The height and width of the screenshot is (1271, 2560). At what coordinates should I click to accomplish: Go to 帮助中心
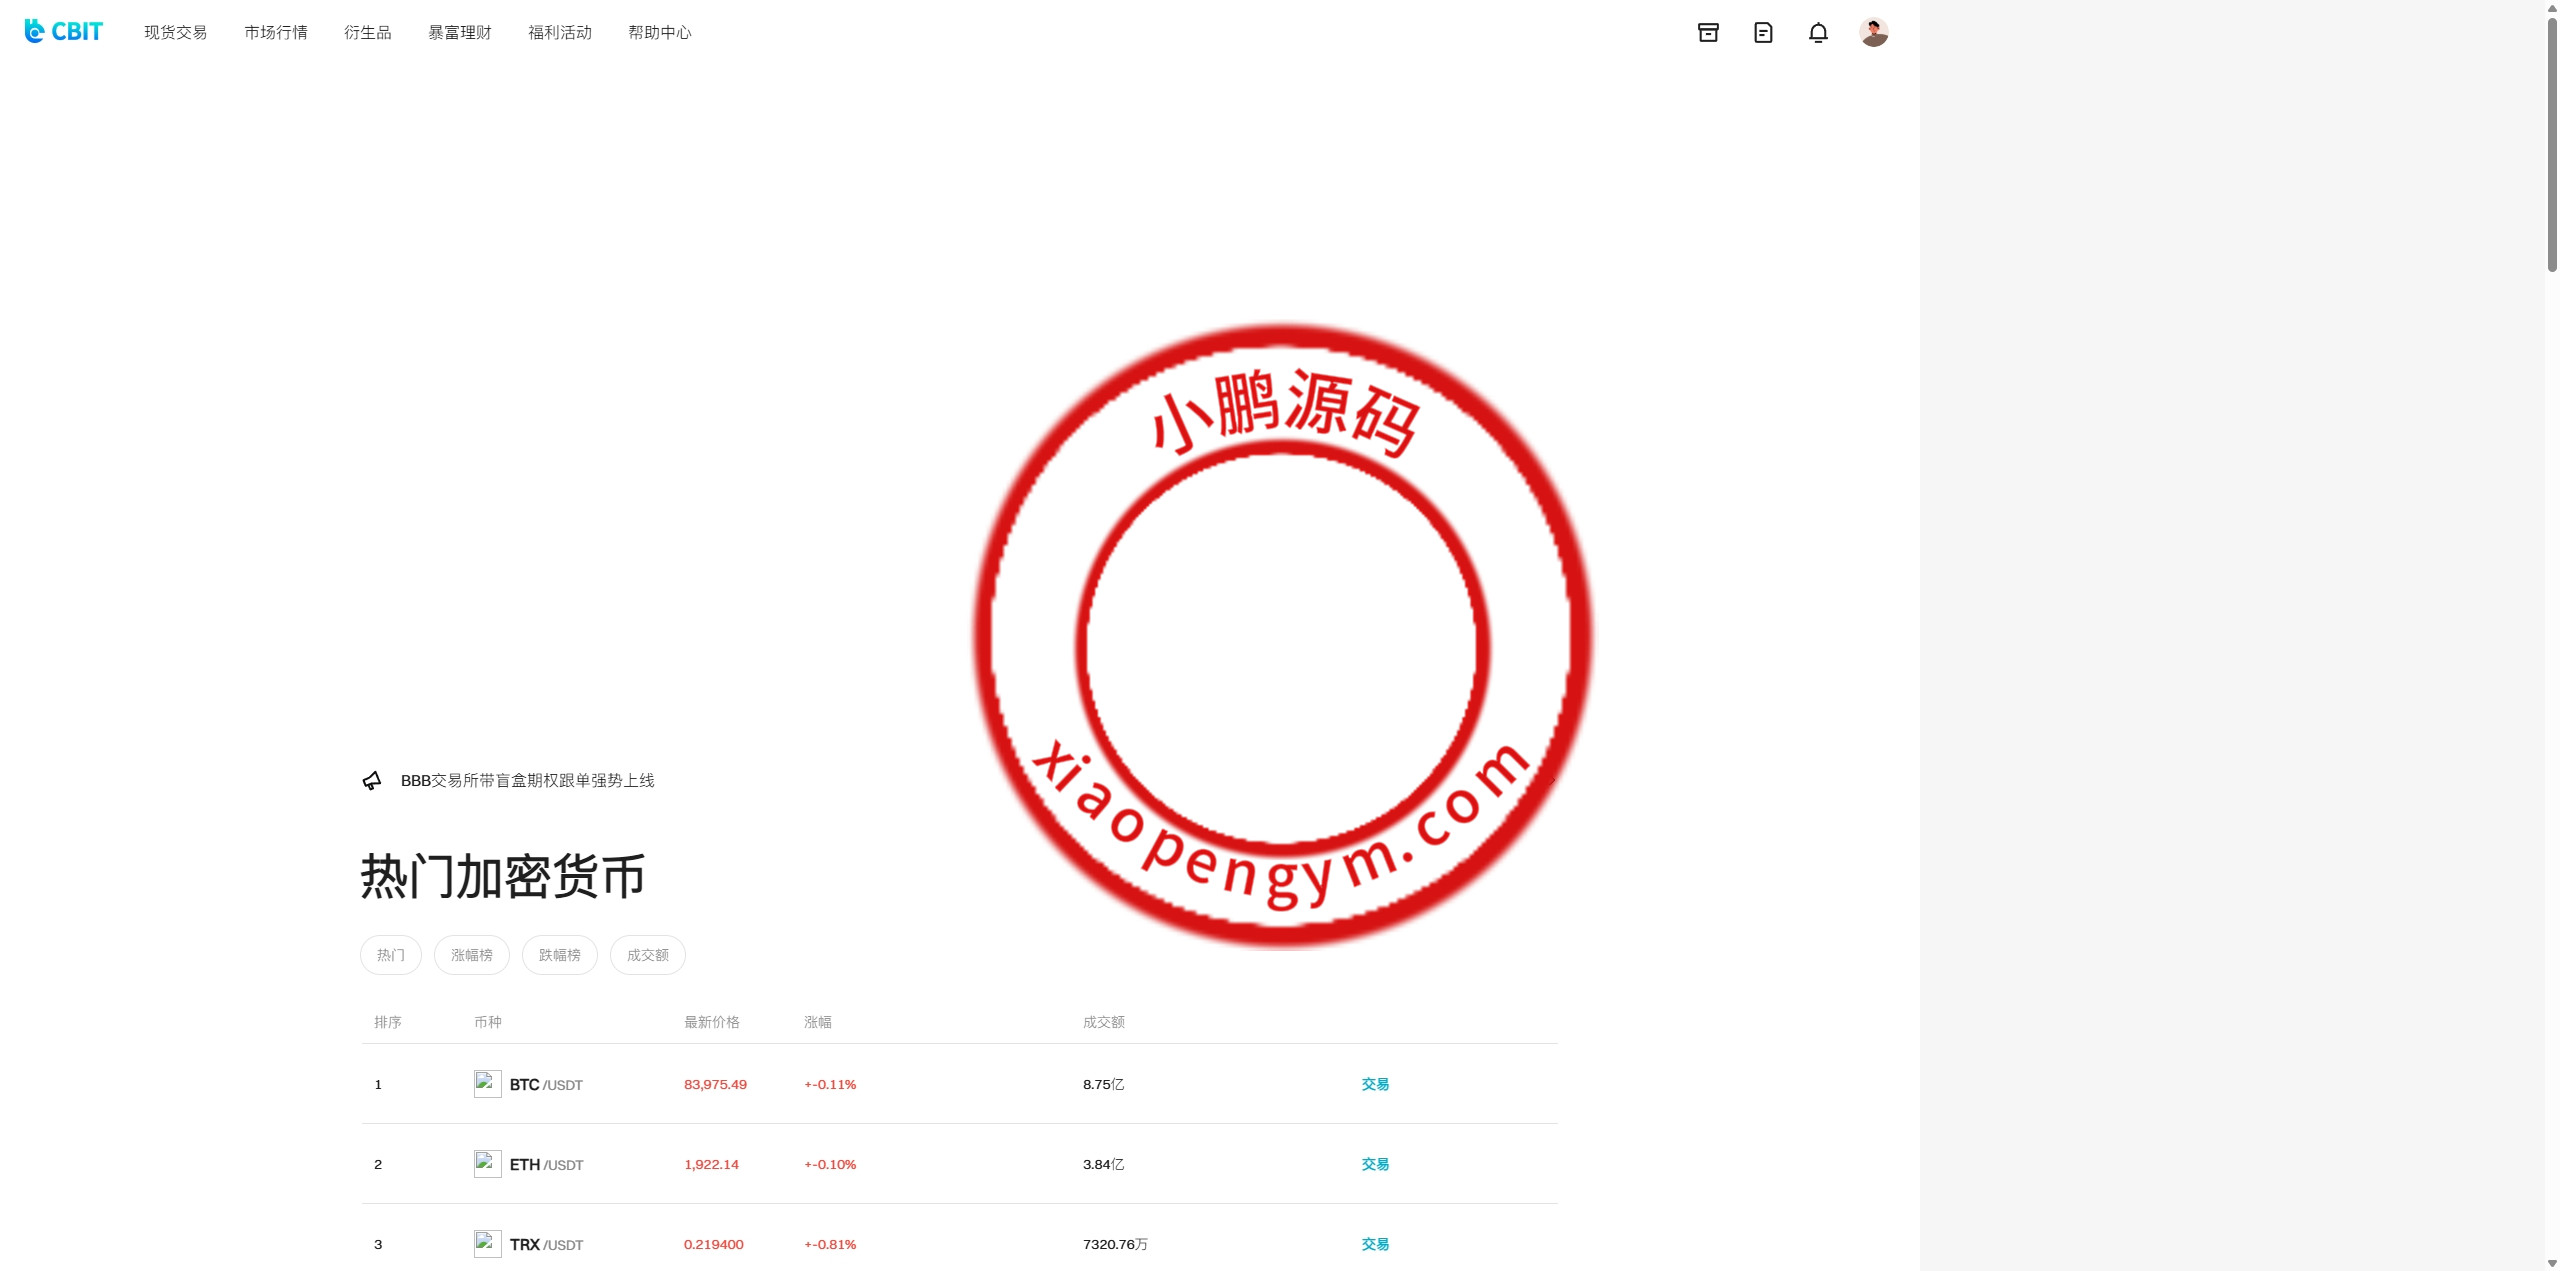pyautogui.click(x=659, y=33)
